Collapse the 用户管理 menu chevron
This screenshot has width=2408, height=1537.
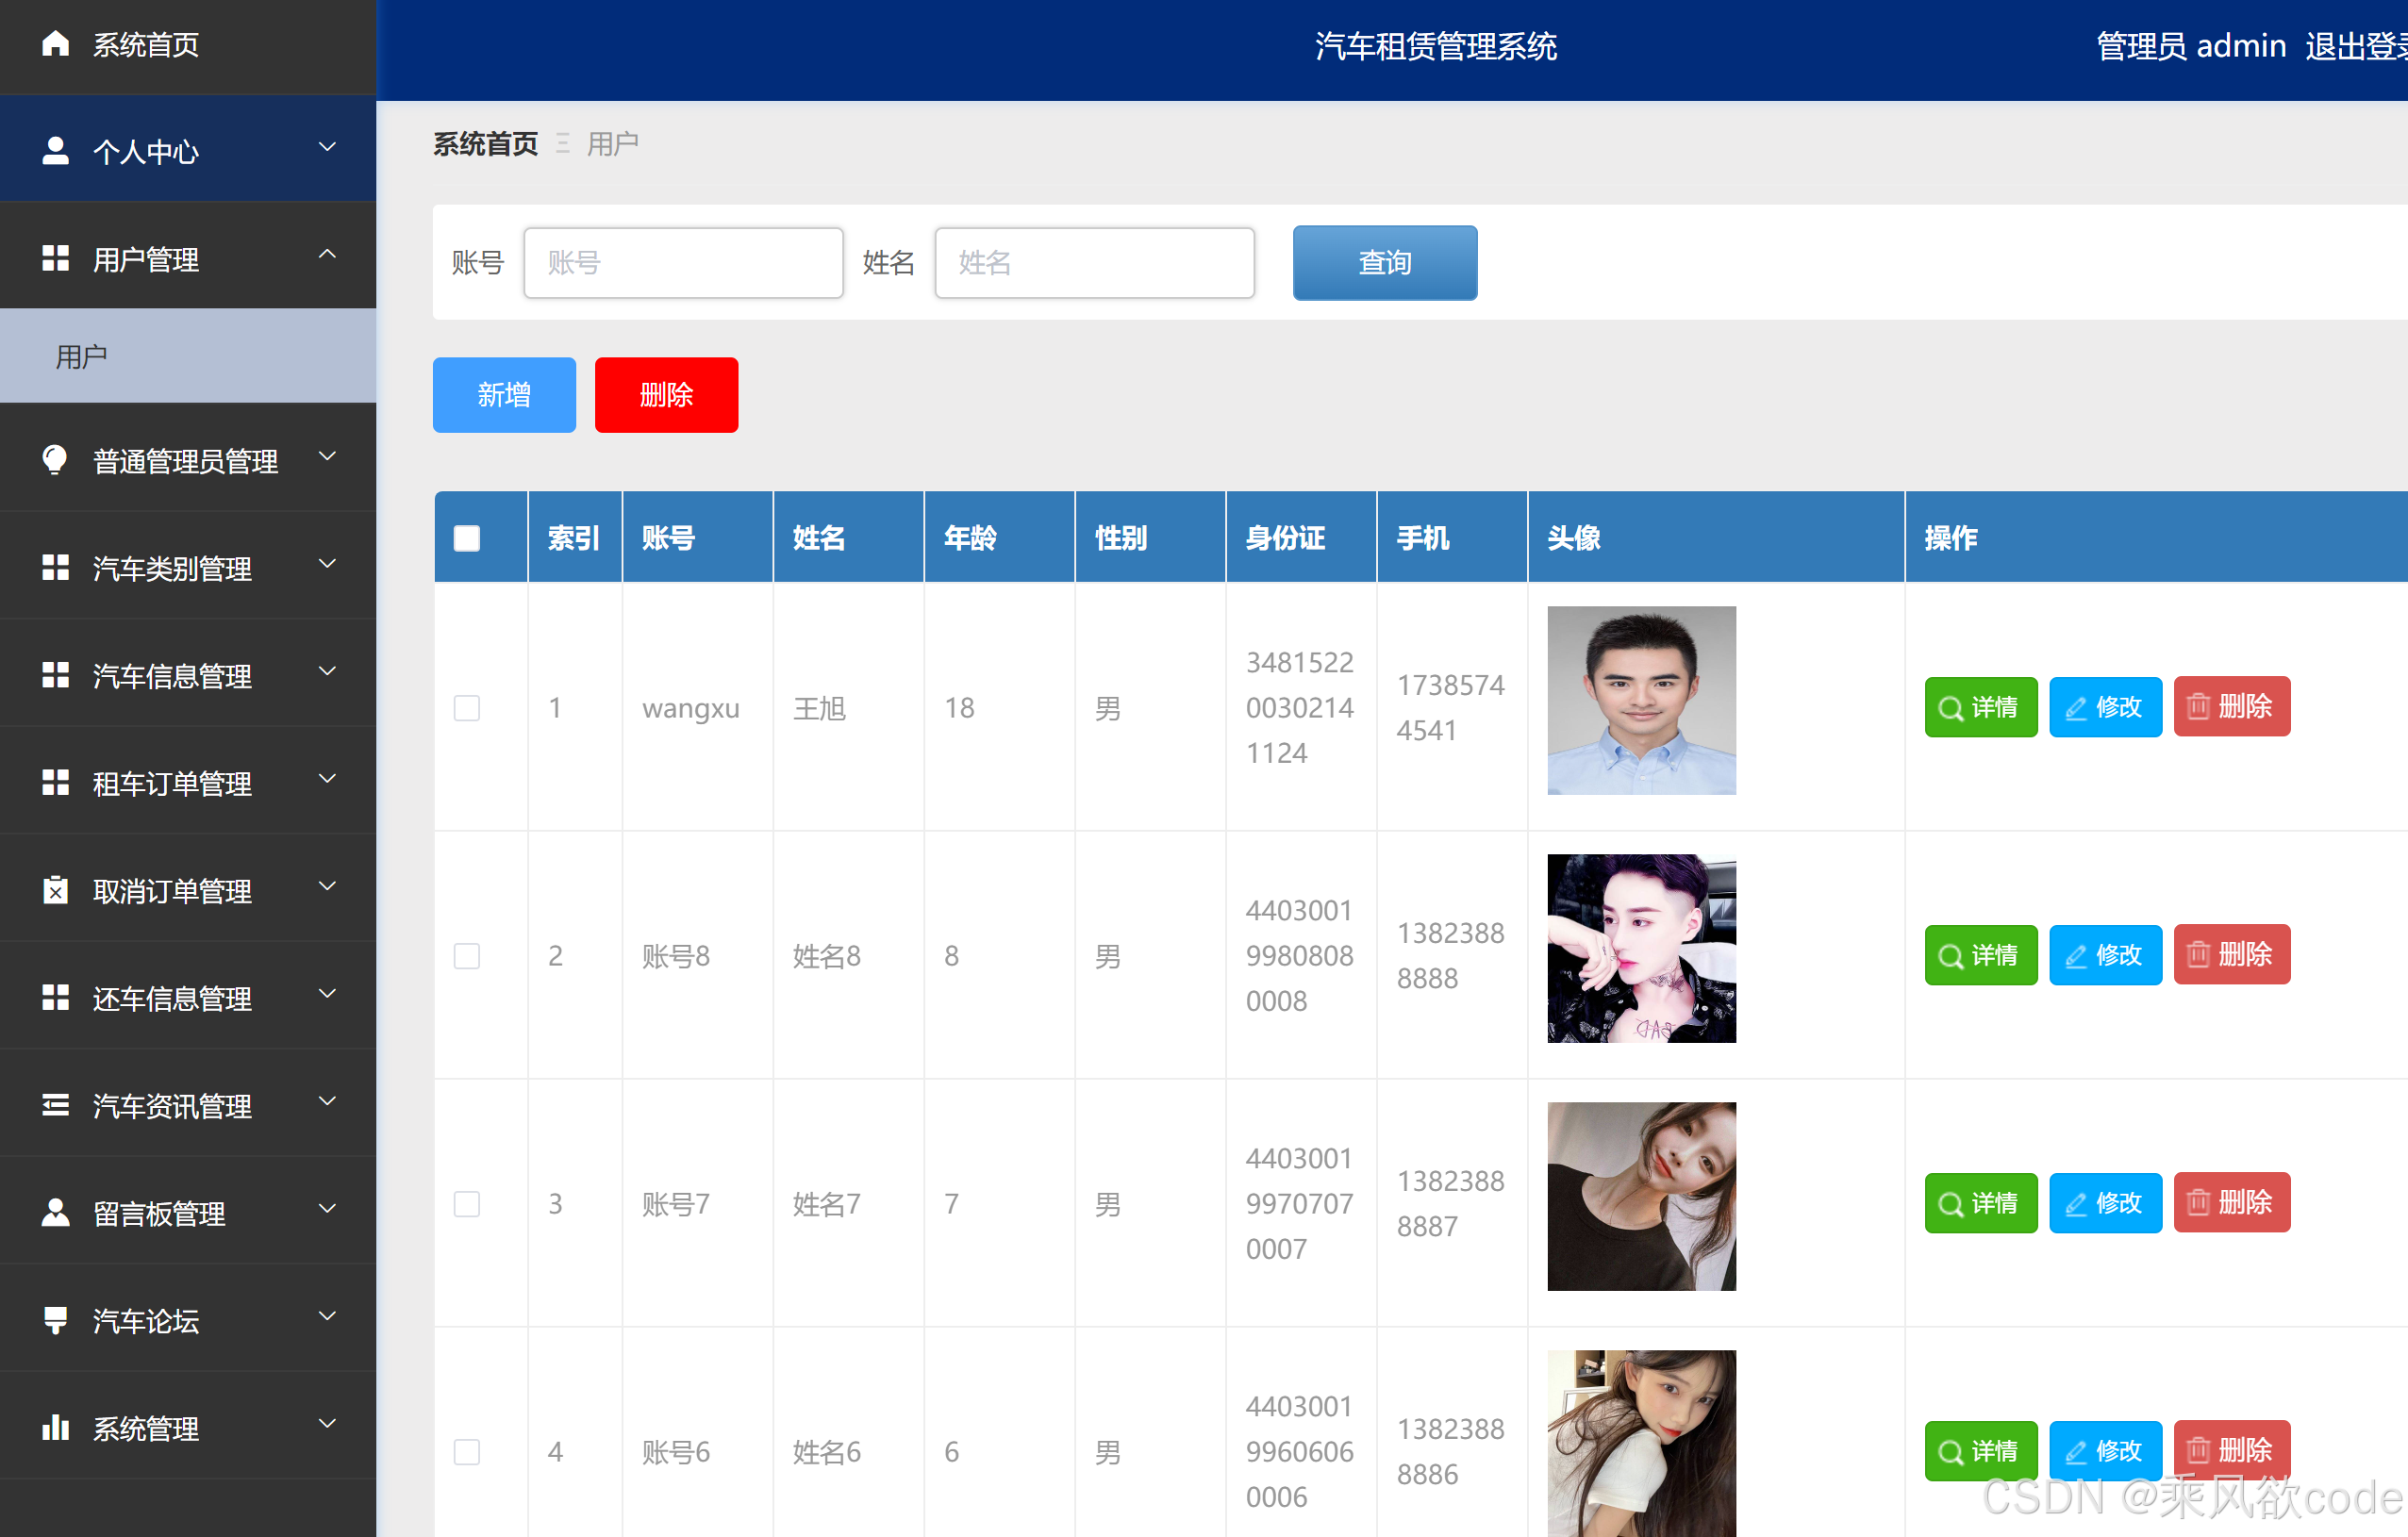(x=327, y=256)
